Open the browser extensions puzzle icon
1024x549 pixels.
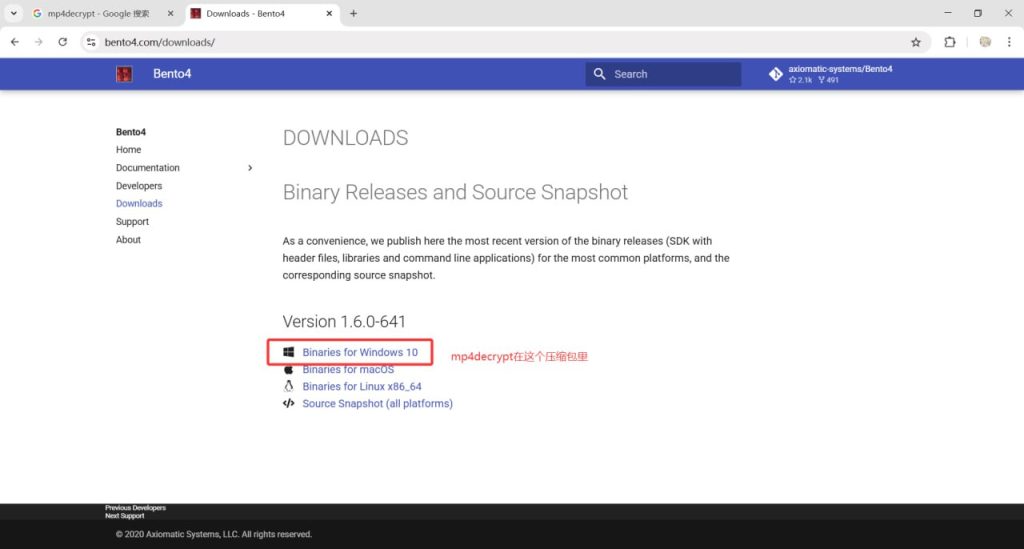pos(950,42)
